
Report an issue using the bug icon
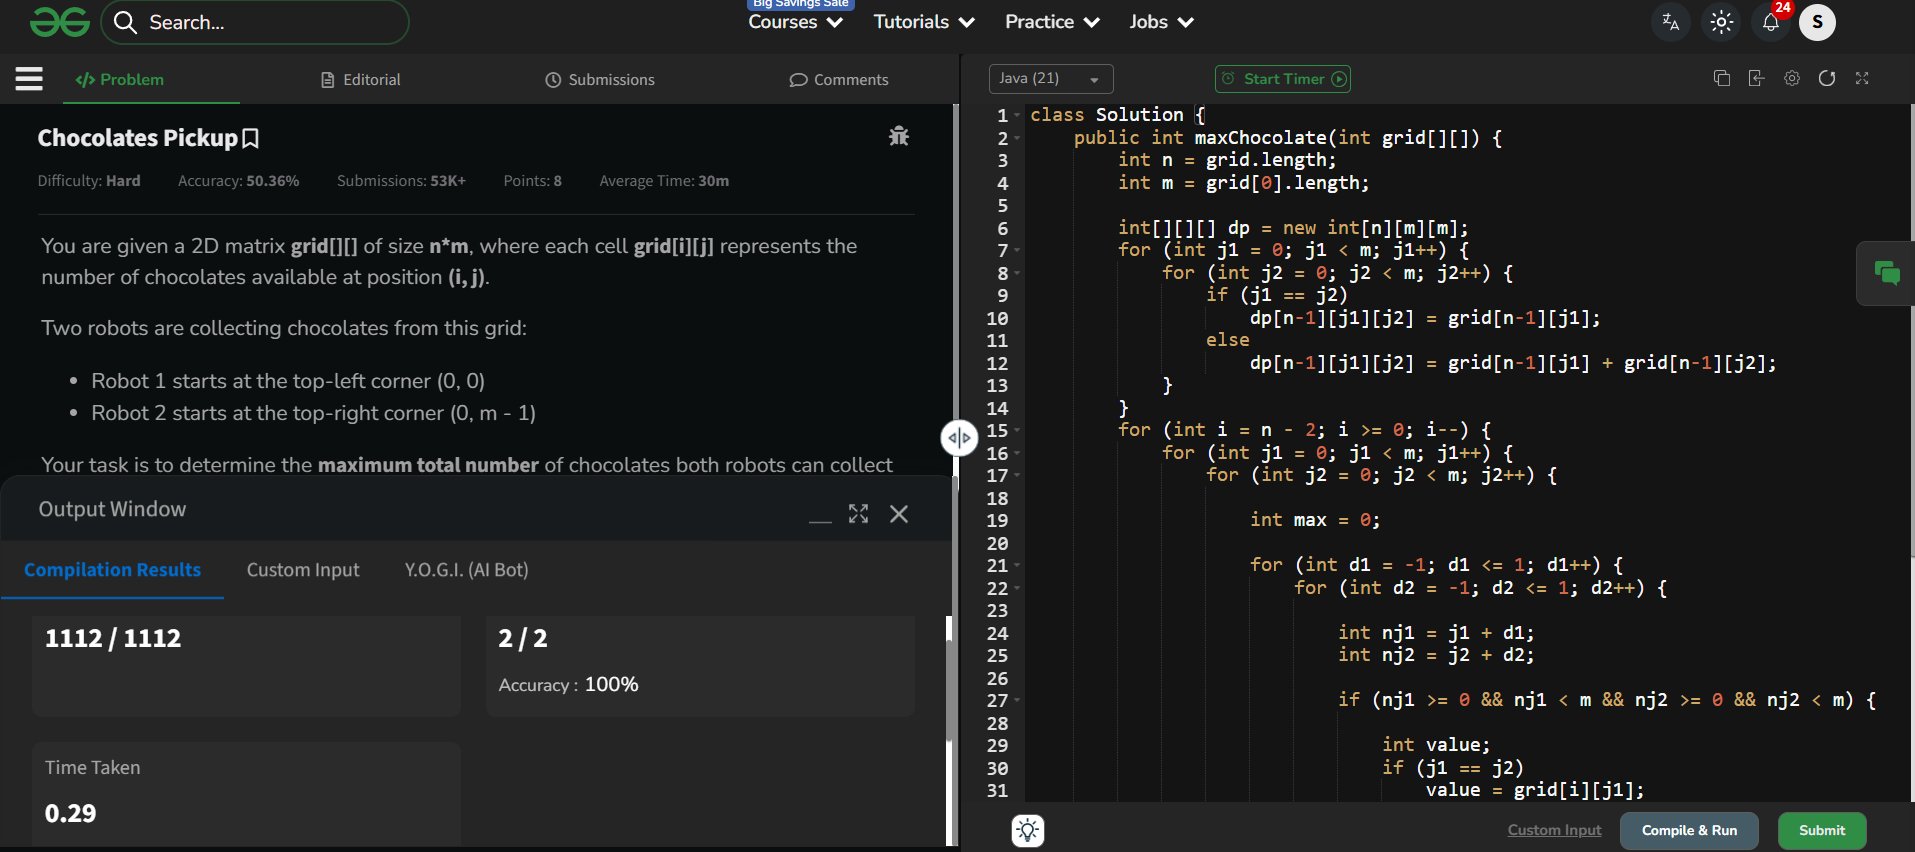(898, 136)
